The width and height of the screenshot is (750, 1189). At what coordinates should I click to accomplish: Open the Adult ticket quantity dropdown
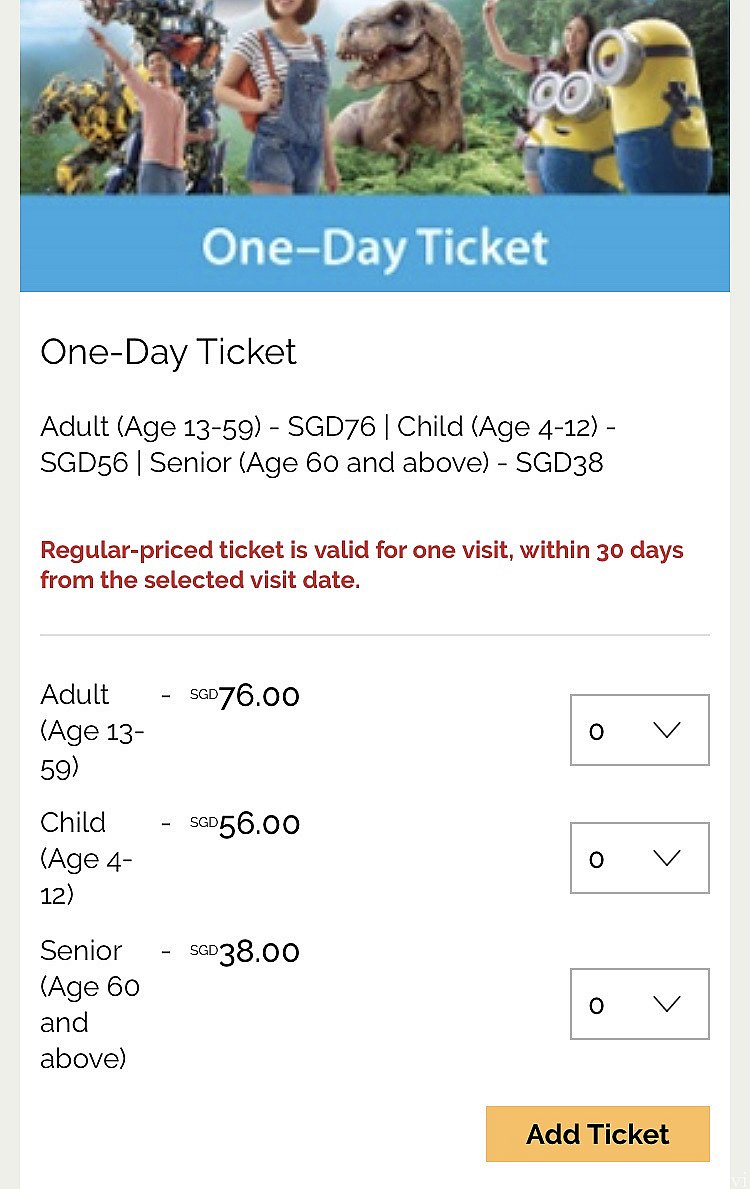(x=639, y=729)
